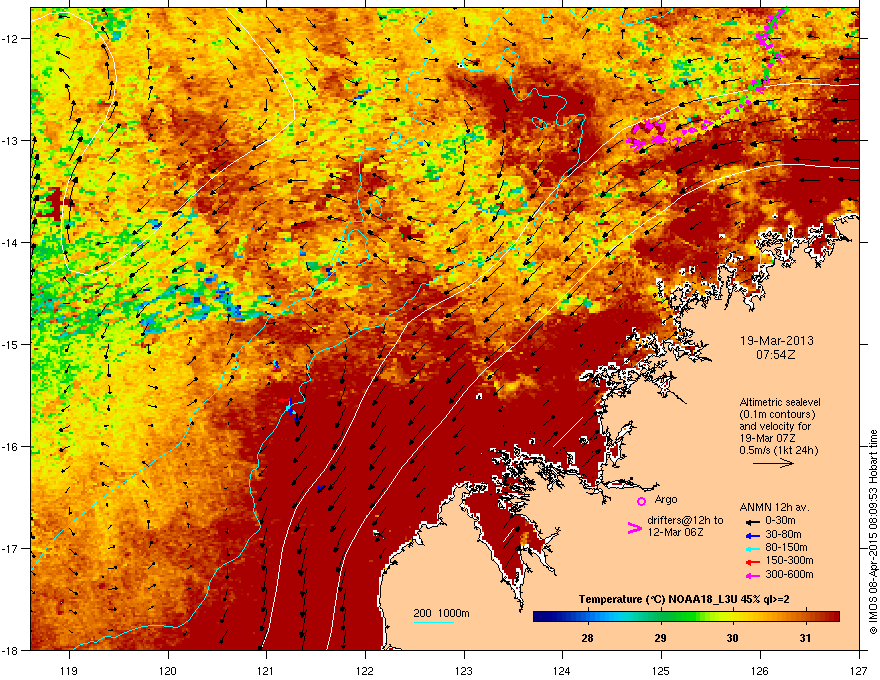Click the temperature color bar at 28
The width and height of the screenshot is (880, 680).
(587, 617)
